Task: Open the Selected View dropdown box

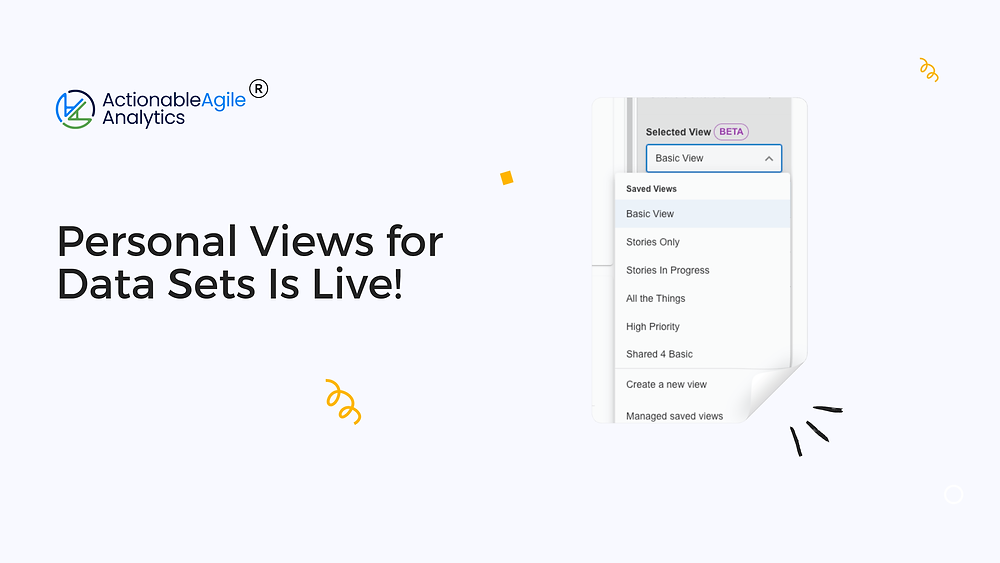Action: [712, 159]
